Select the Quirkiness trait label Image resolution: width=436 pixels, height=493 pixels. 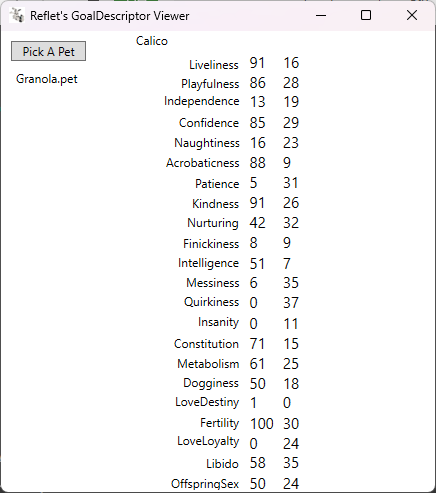(211, 302)
